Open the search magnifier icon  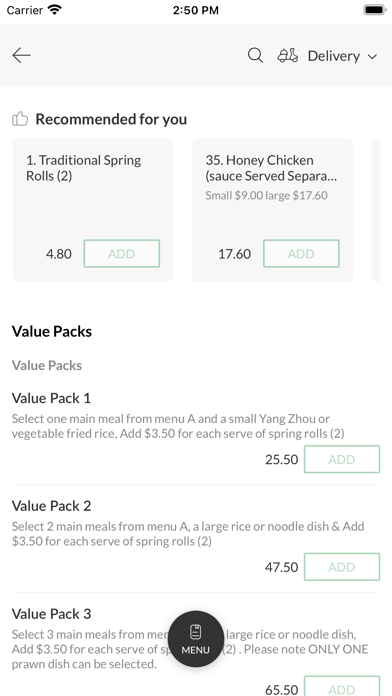click(255, 55)
